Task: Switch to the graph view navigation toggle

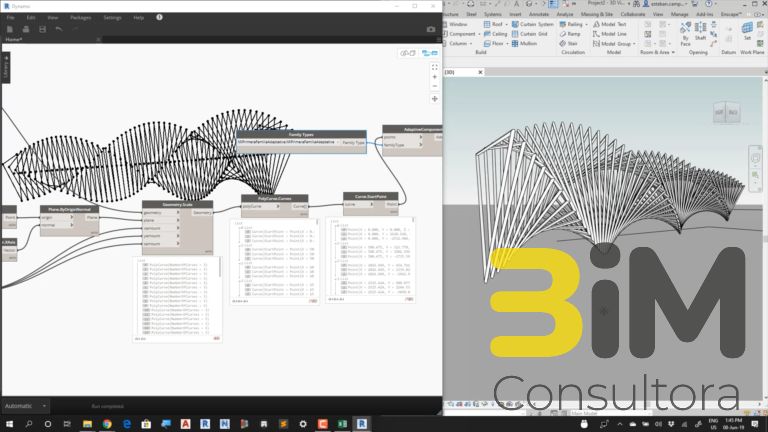Action: pos(430,53)
